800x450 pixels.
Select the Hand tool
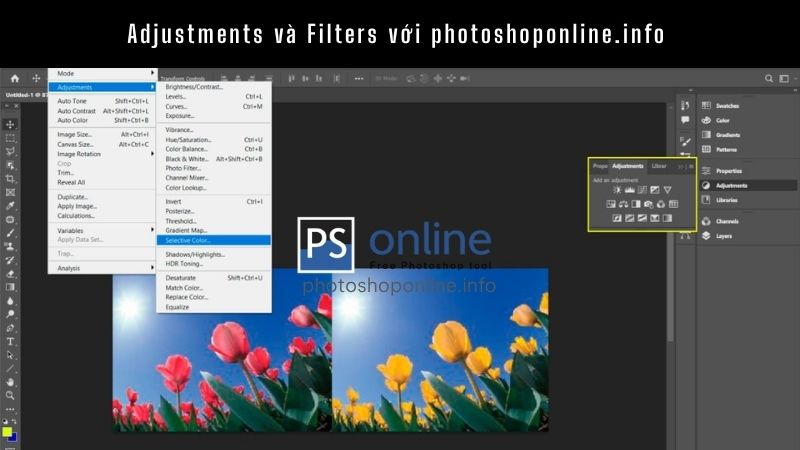tap(10, 382)
